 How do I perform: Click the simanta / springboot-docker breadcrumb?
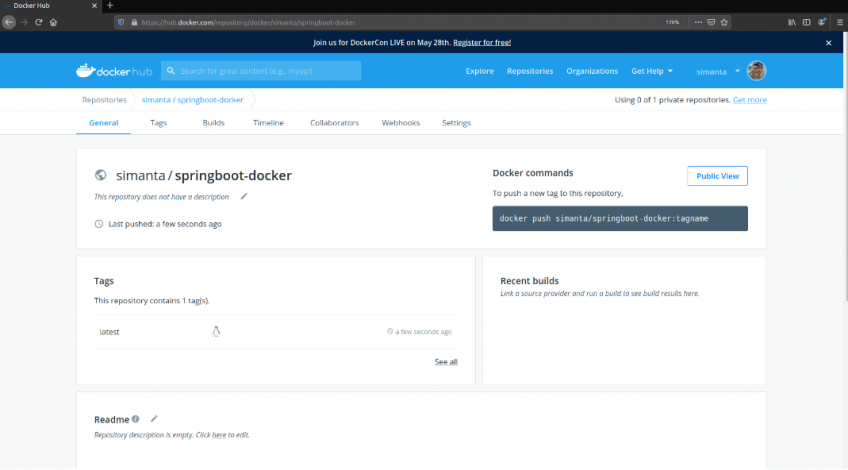tap(193, 100)
